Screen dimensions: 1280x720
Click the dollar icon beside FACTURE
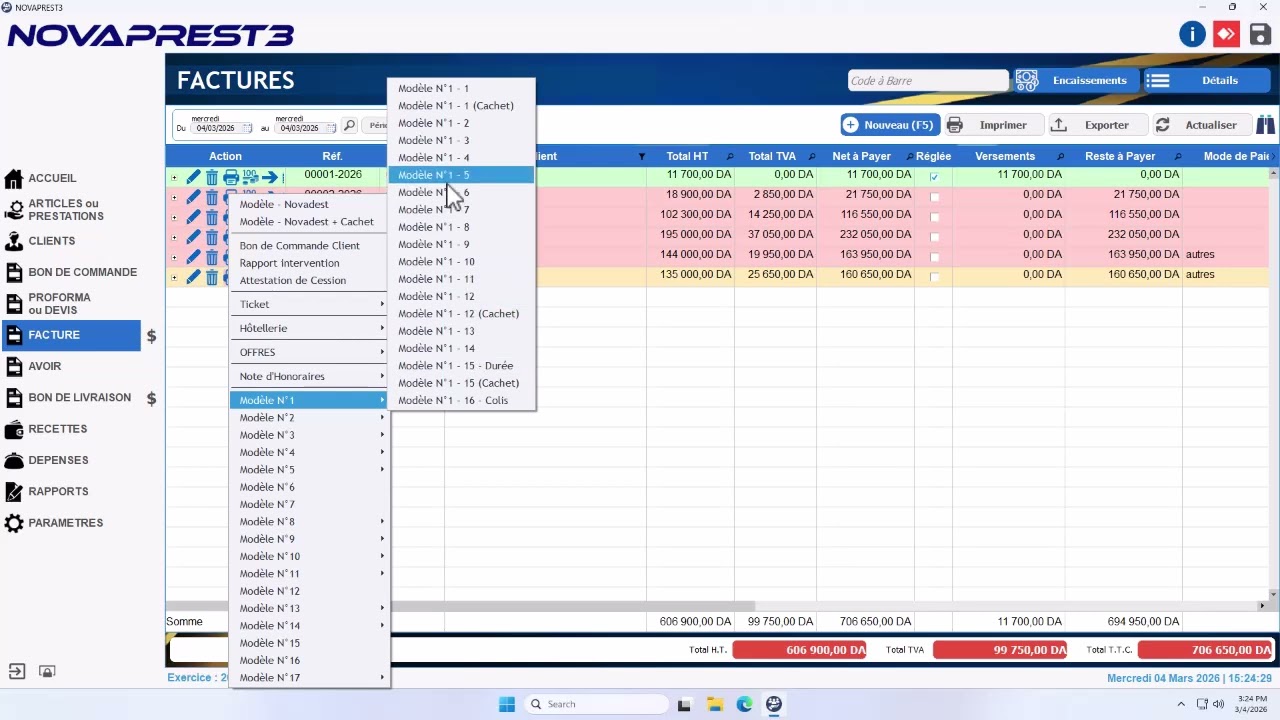[x=152, y=336]
